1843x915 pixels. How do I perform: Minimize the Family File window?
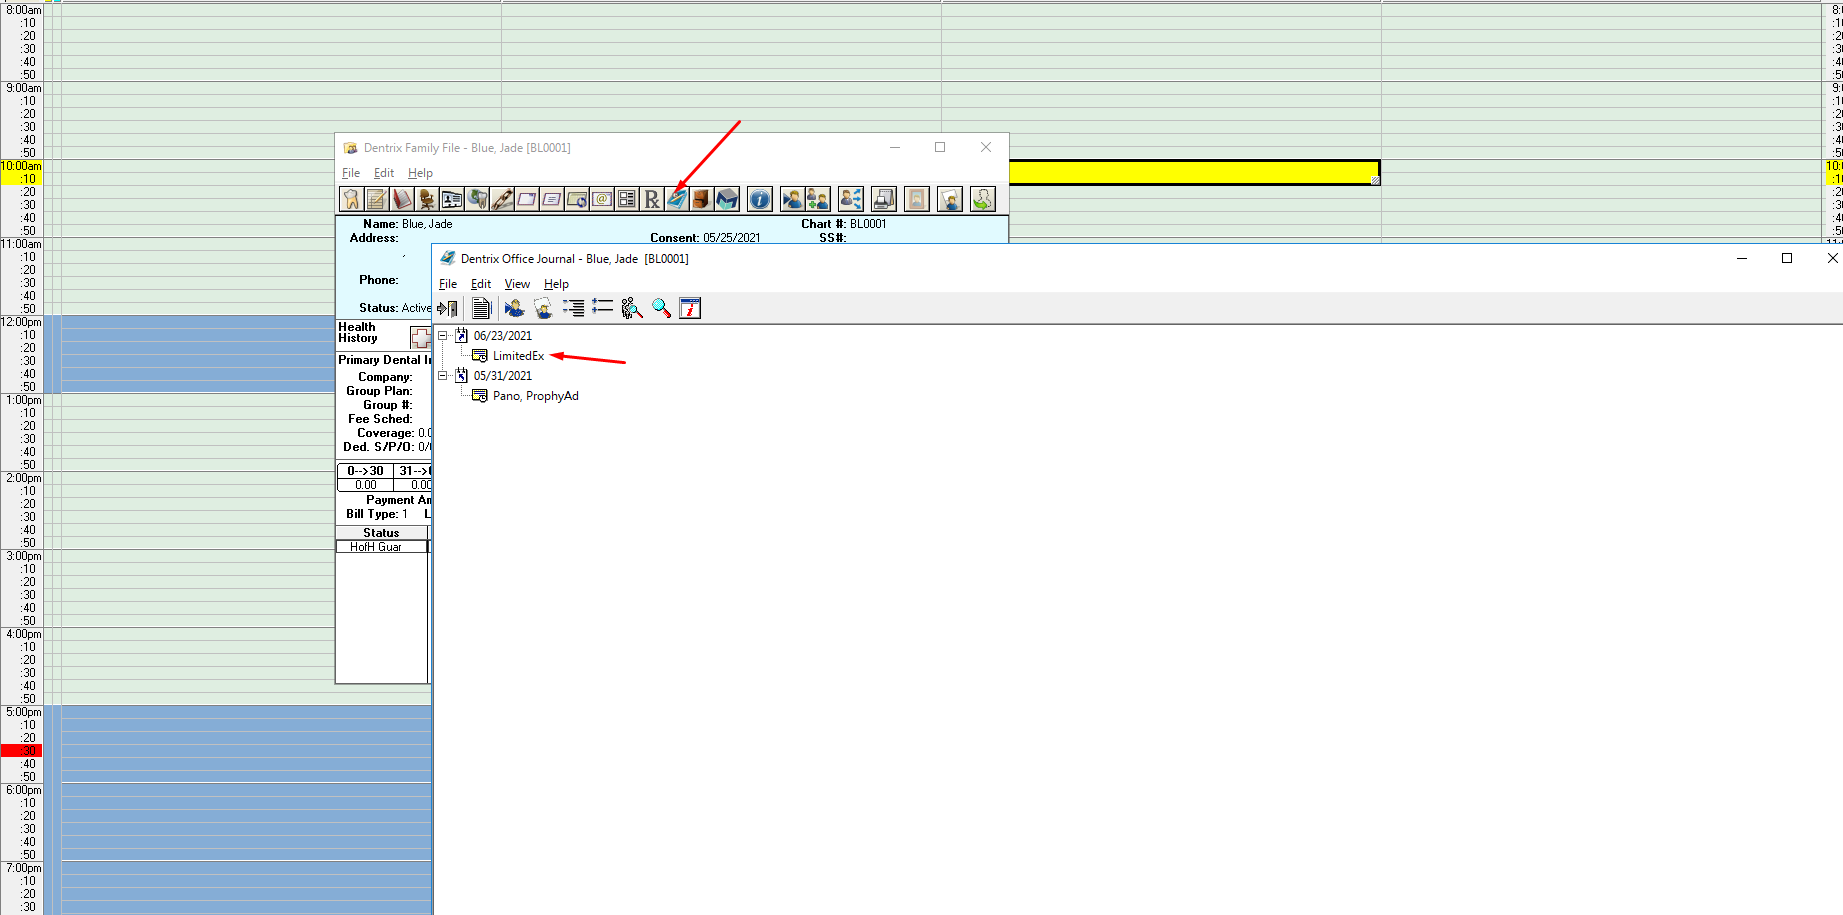(895, 147)
